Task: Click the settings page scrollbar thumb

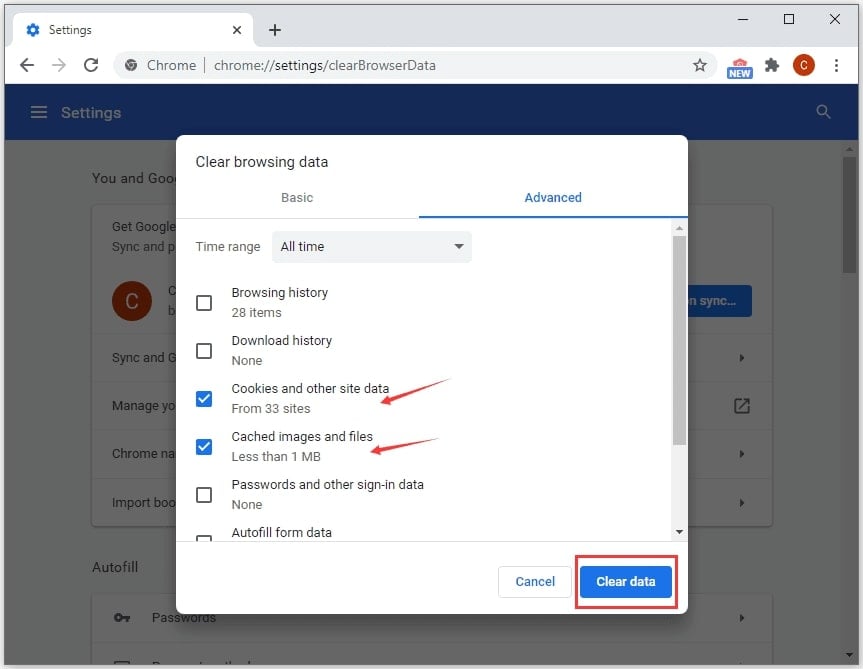Action: click(849, 215)
